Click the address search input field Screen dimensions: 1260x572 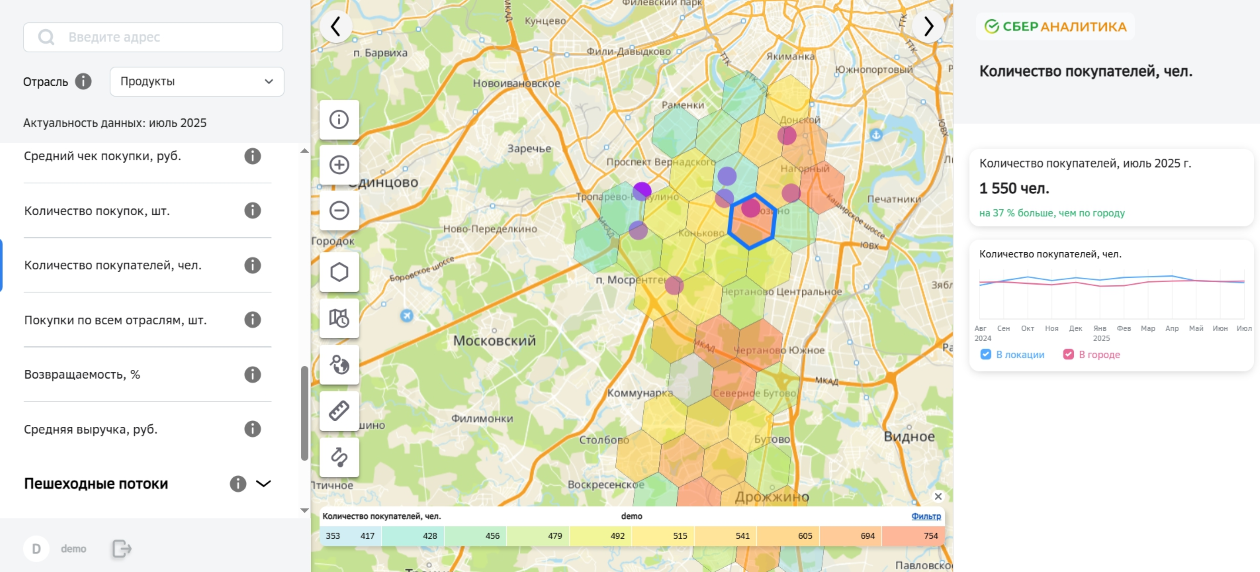pos(153,37)
